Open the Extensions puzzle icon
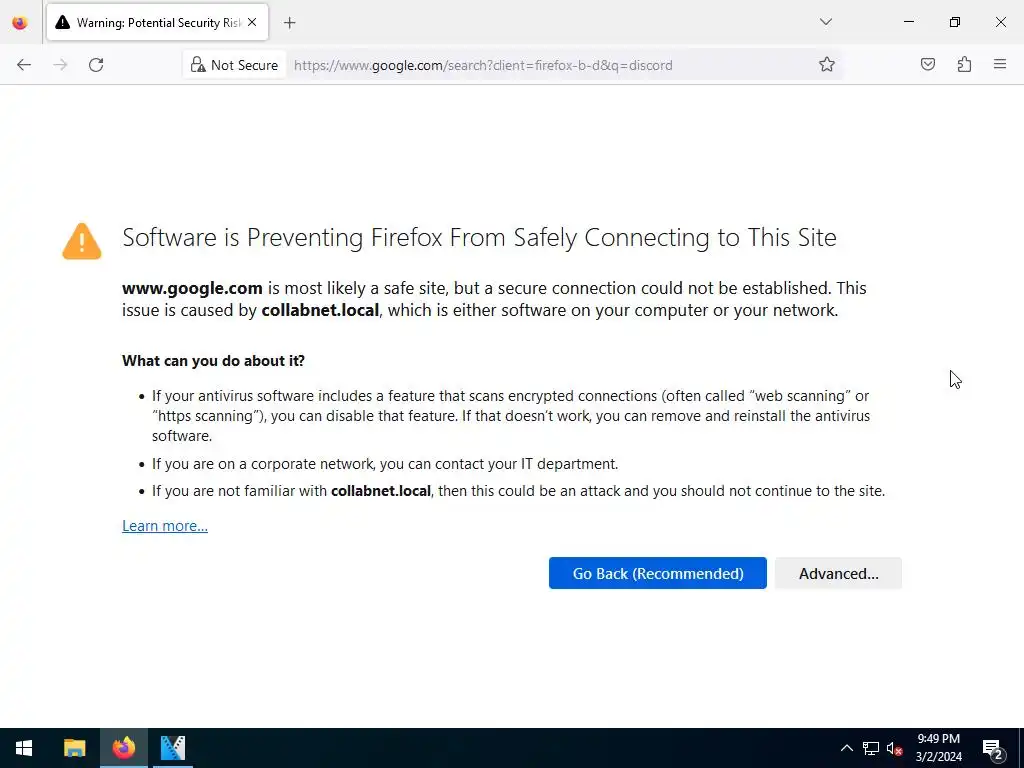The height and width of the screenshot is (768, 1024). pyautogui.click(x=964, y=65)
